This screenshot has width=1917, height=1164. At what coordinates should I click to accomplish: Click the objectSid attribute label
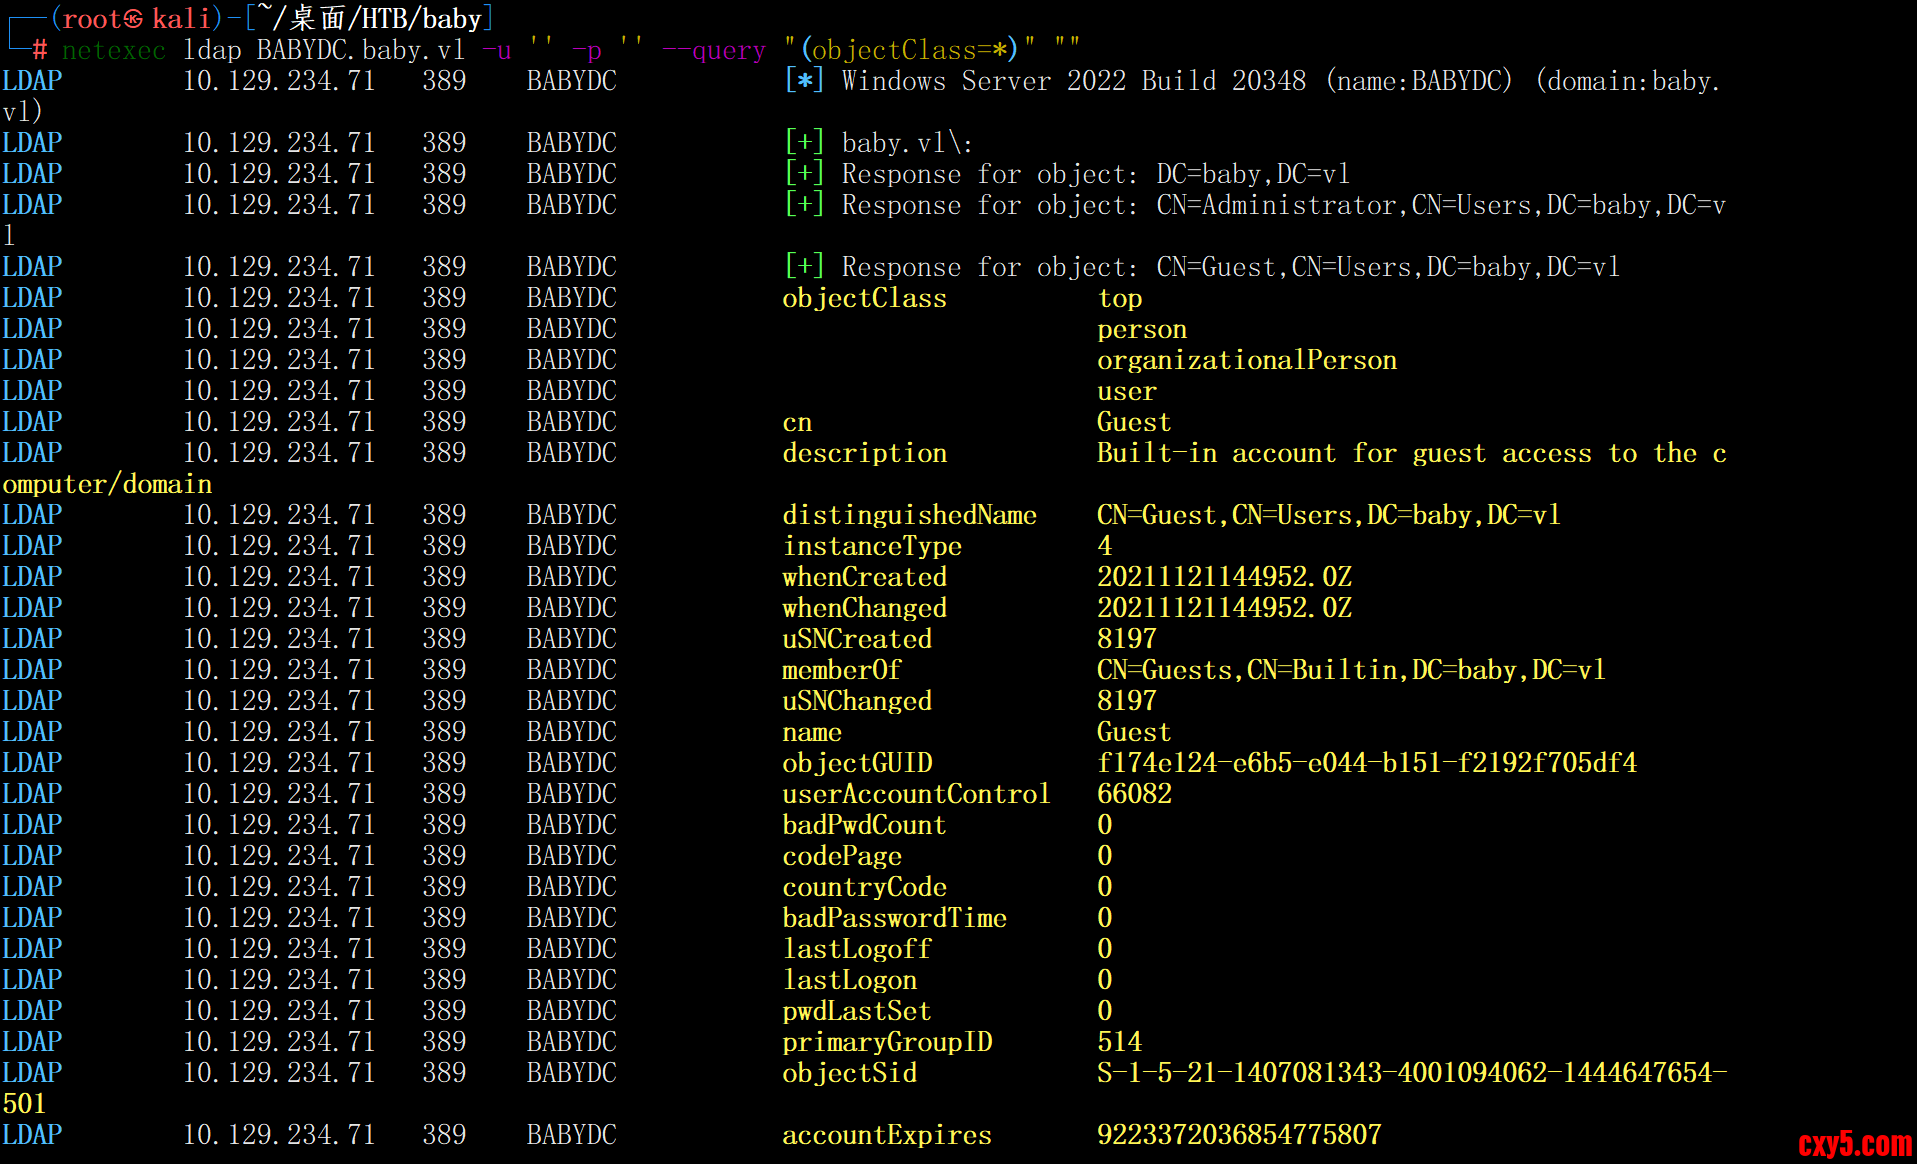(x=849, y=1073)
